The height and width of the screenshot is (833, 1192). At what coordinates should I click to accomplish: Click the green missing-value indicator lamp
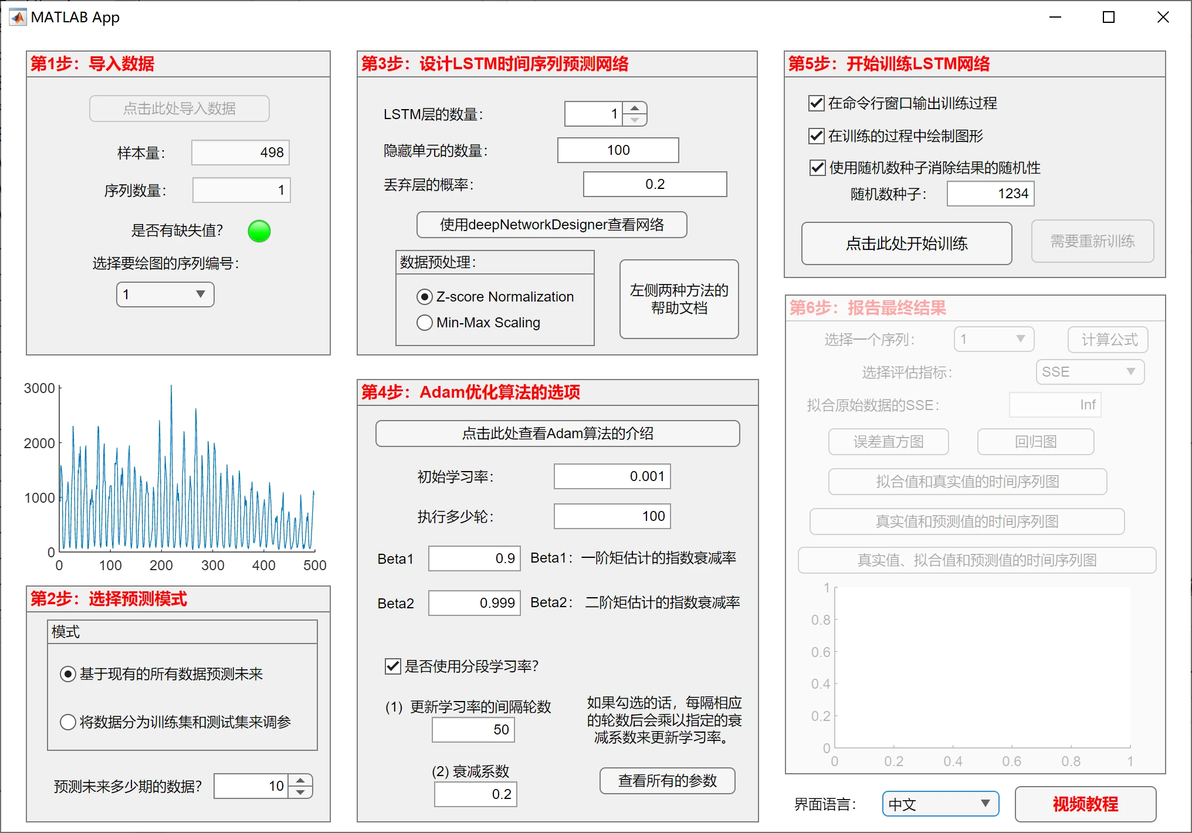point(259,231)
